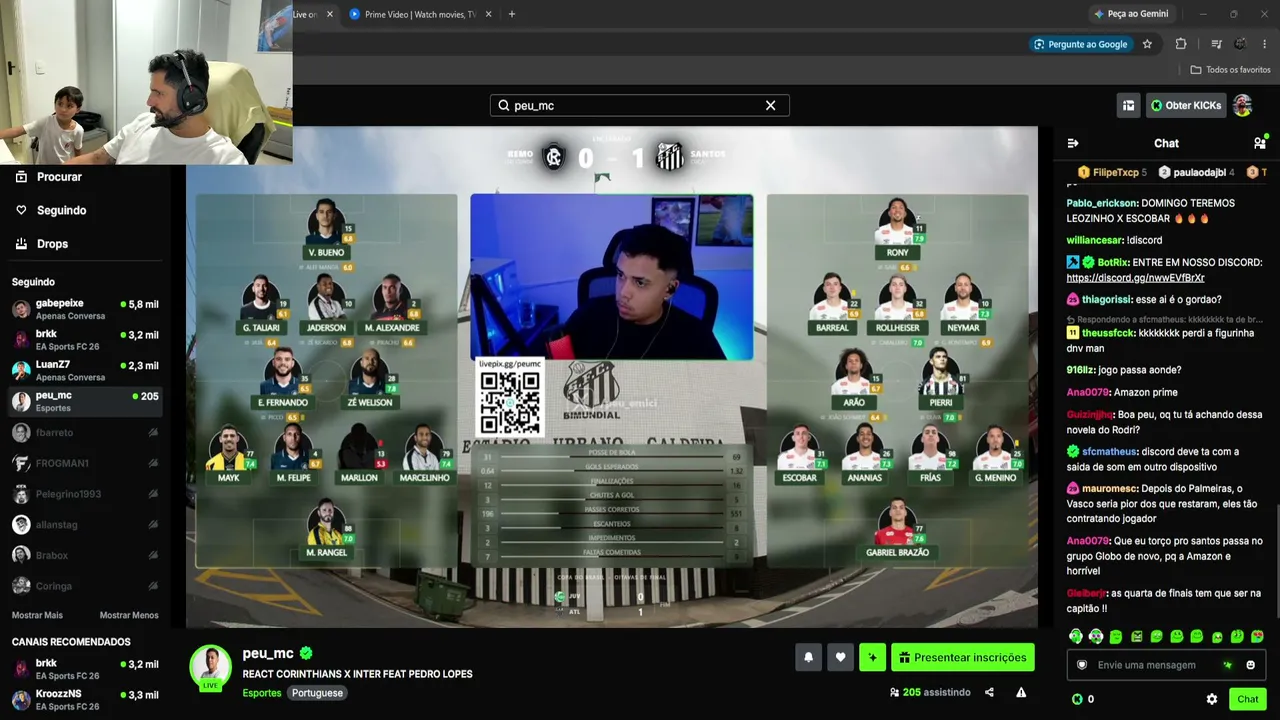The width and height of the screenshot is (1280, 720).
Task: Open the Kick shop box icon in header
Action: (1128, 105)
